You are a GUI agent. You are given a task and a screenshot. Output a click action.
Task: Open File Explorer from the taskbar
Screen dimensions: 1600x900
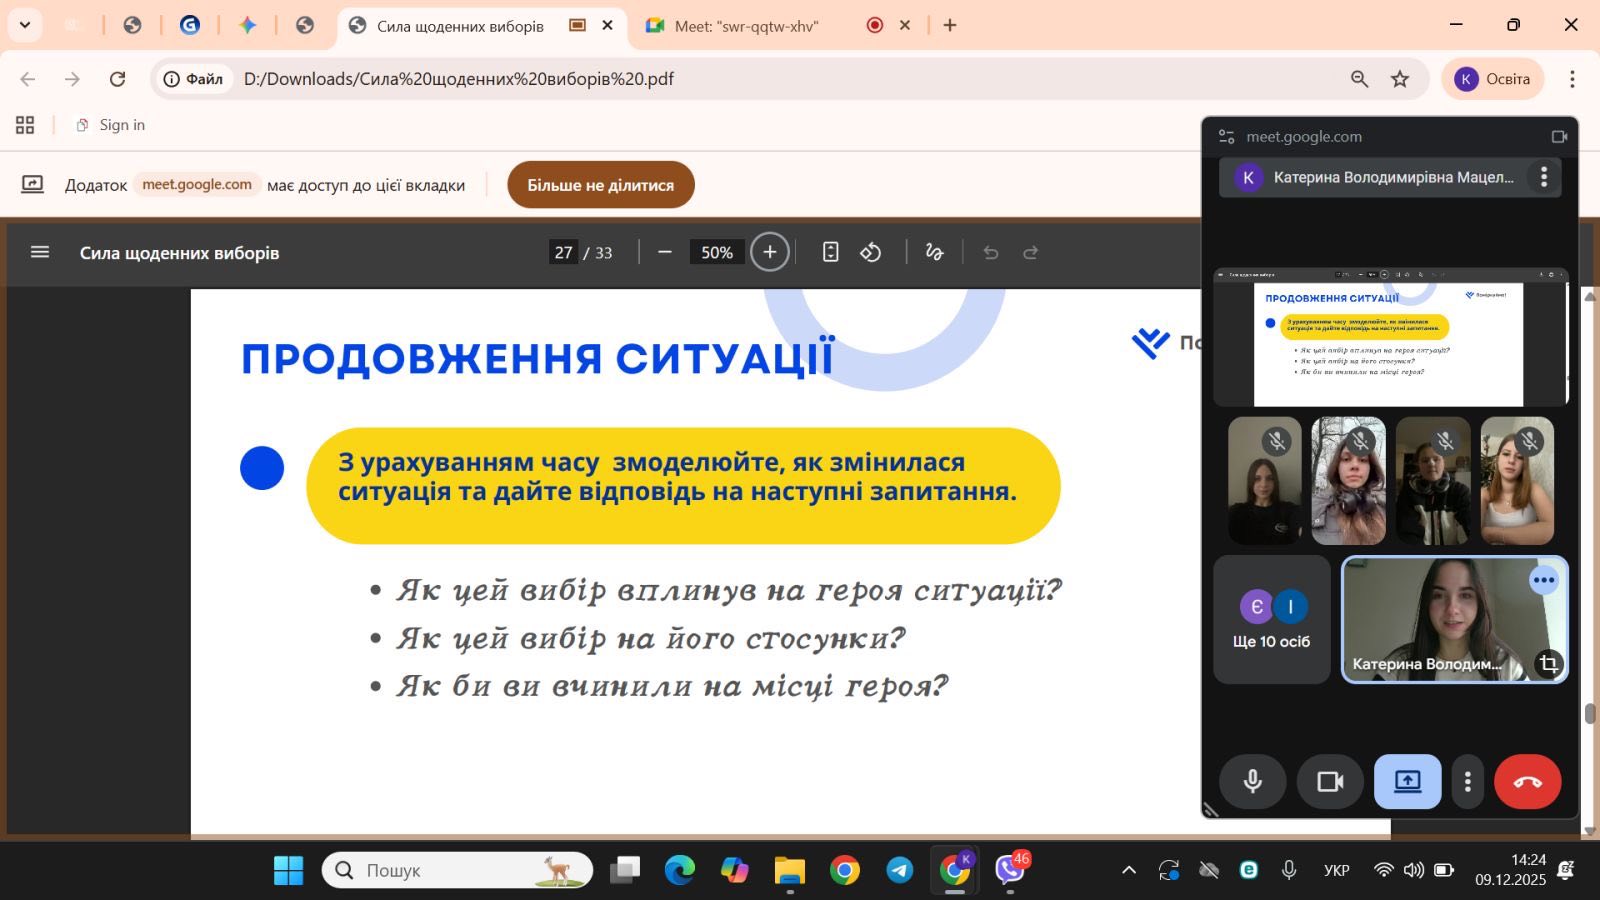coord(790,870)
